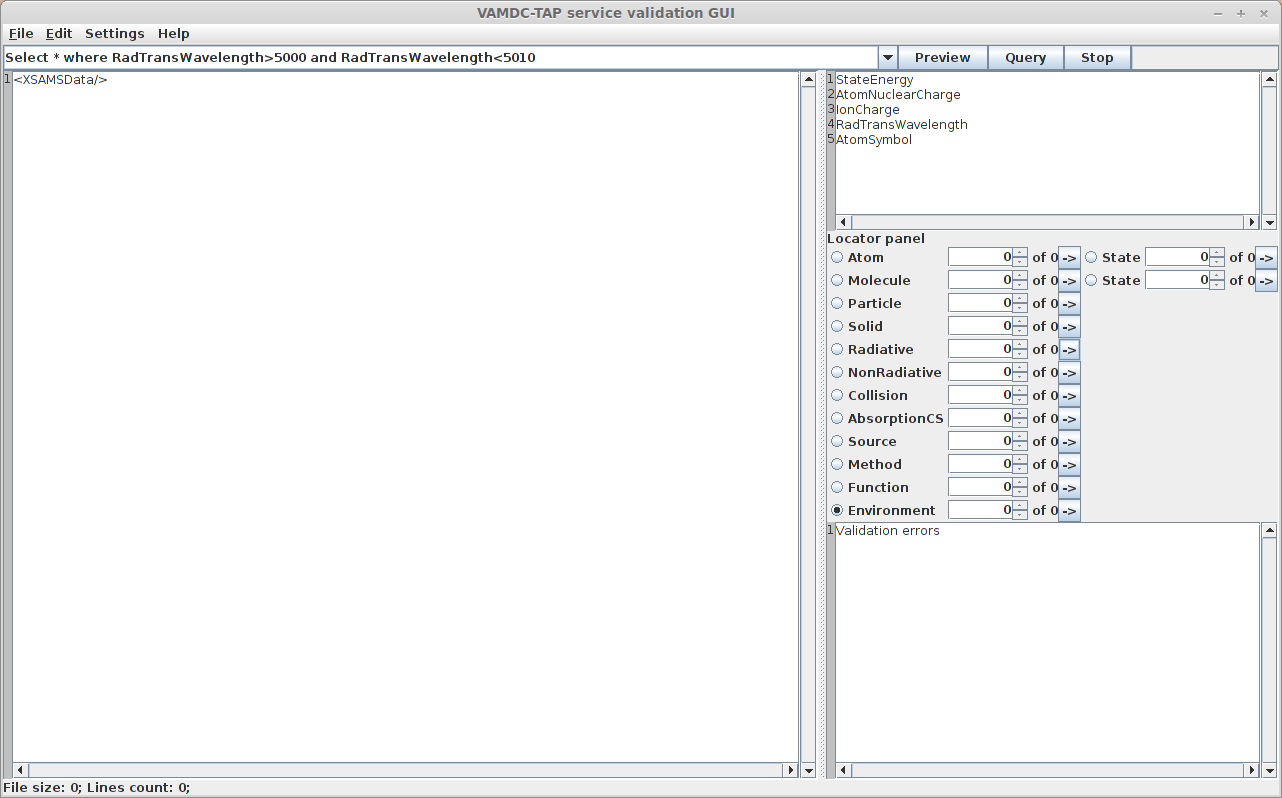Go to Radiative element with arrow button

1069,349
